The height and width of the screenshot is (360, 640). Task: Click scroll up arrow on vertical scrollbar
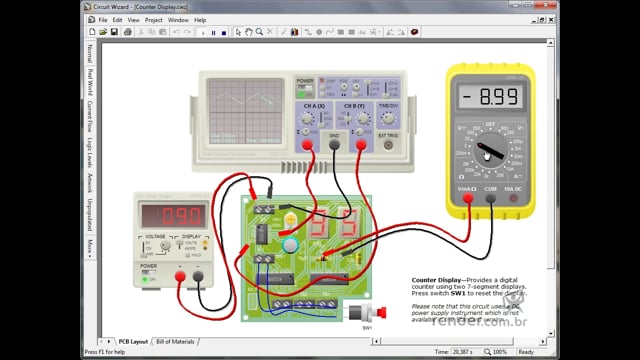click(551, 43)
